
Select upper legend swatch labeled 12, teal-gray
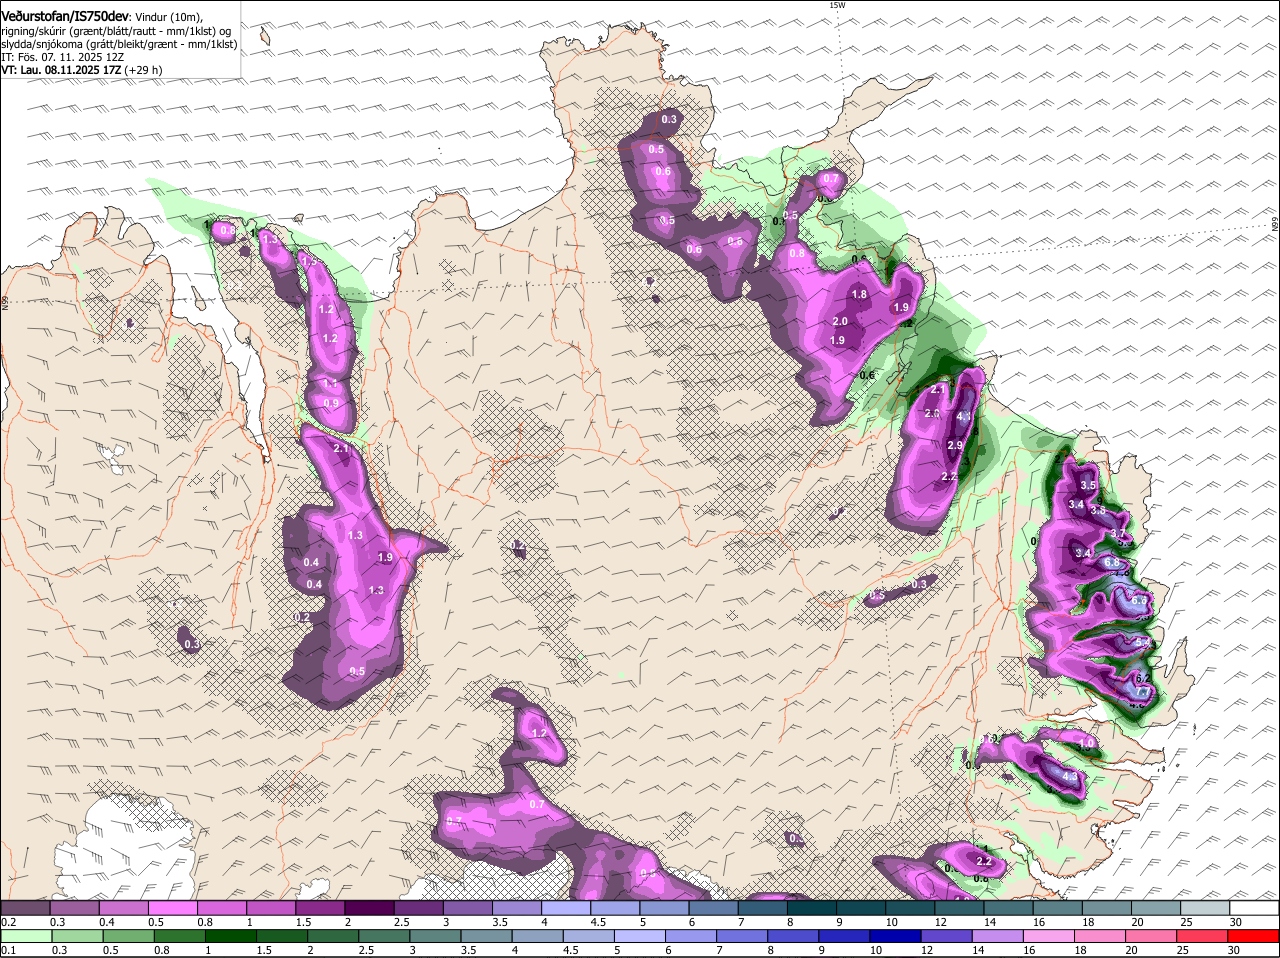[x=960, y=907]
